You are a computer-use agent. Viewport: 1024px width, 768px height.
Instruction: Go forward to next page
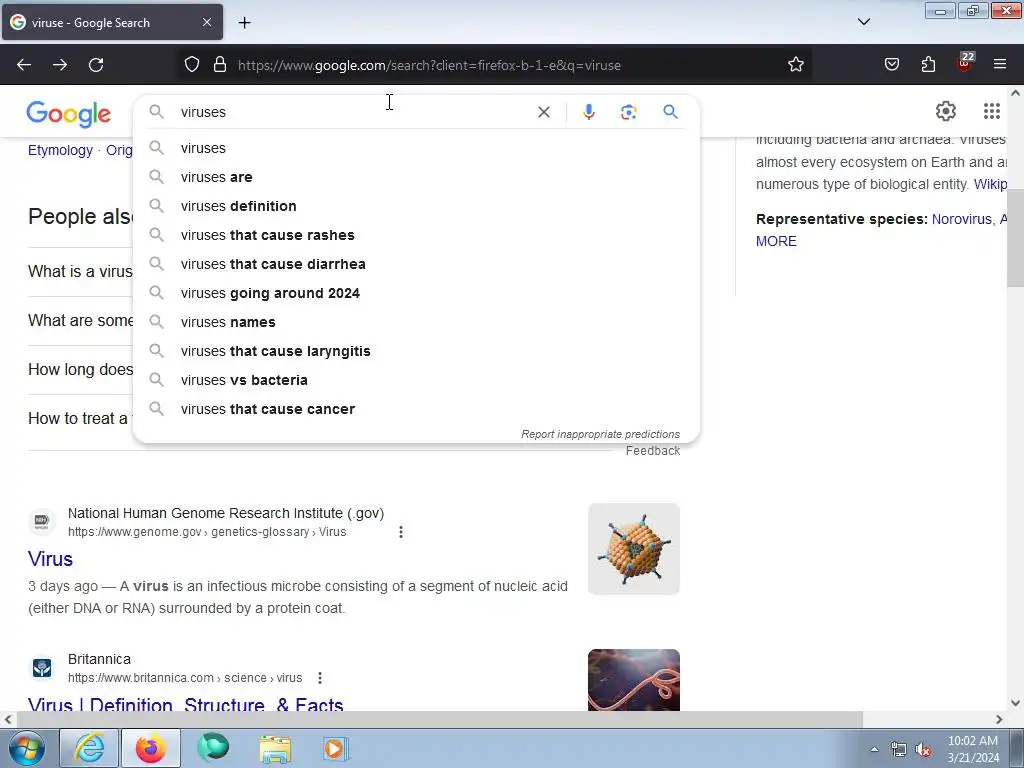[x=60, y=65]
